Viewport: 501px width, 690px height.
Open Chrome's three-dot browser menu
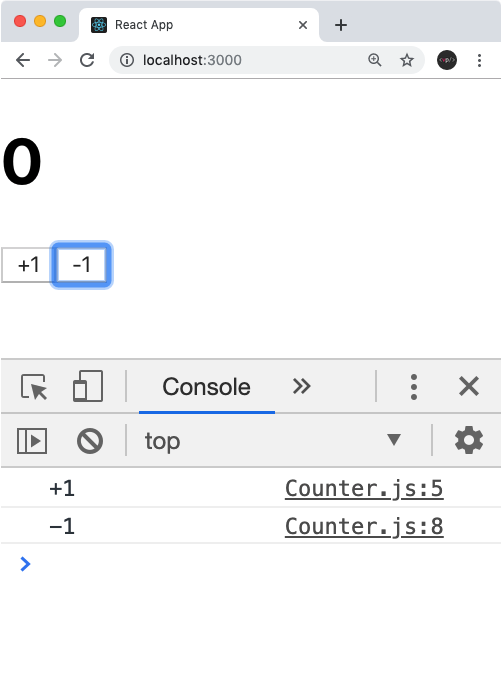pos(479,60)
